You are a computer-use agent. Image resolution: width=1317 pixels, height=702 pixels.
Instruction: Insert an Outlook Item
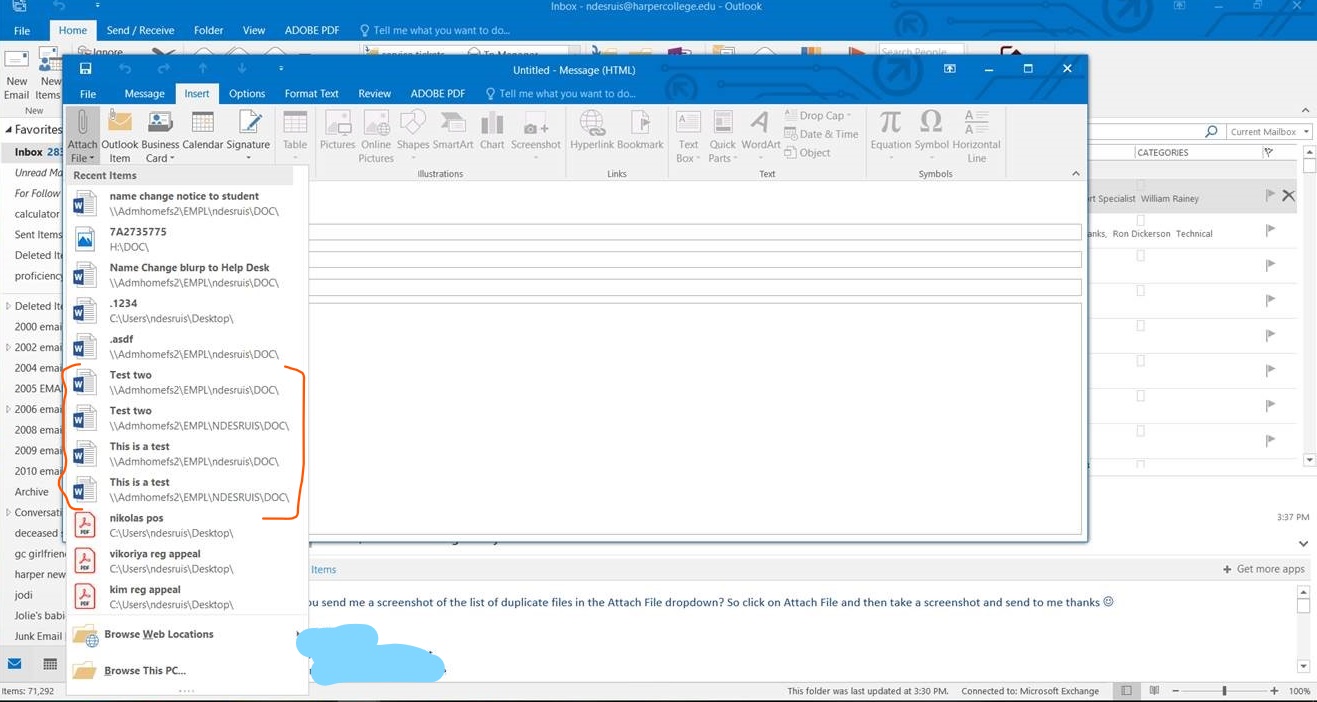tap(120, 137)
